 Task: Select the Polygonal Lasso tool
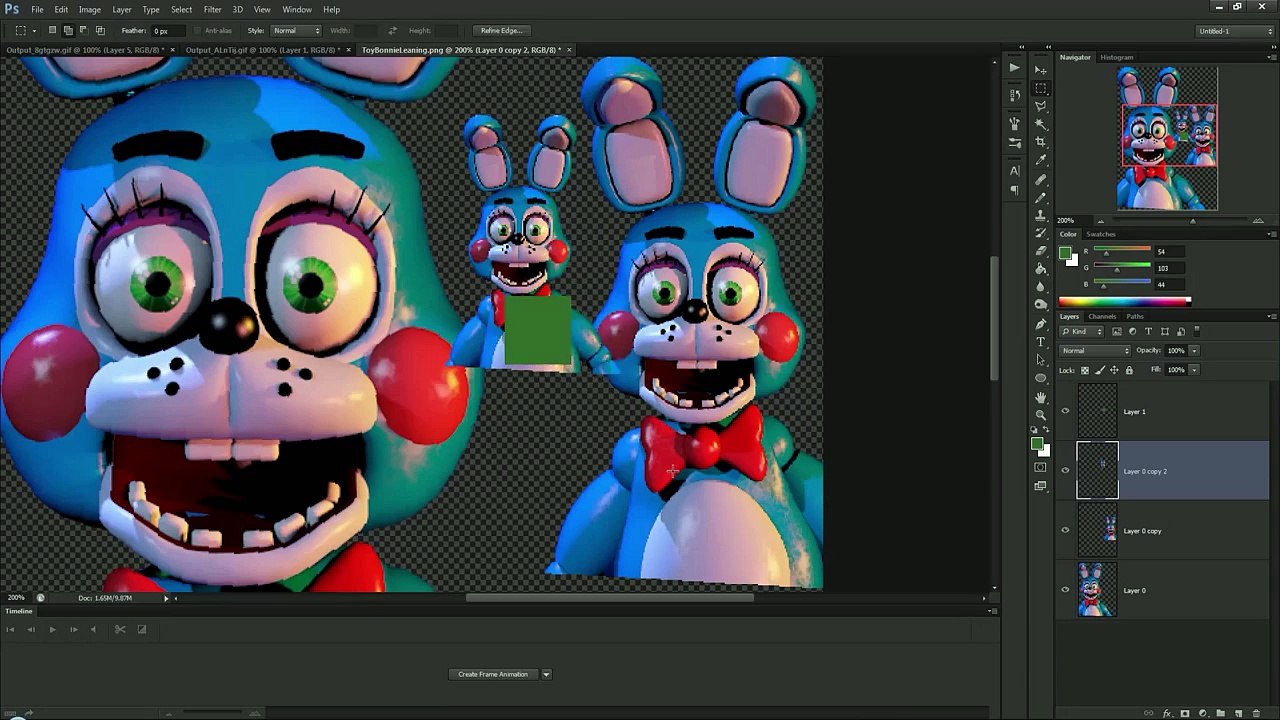(1041, 106)
